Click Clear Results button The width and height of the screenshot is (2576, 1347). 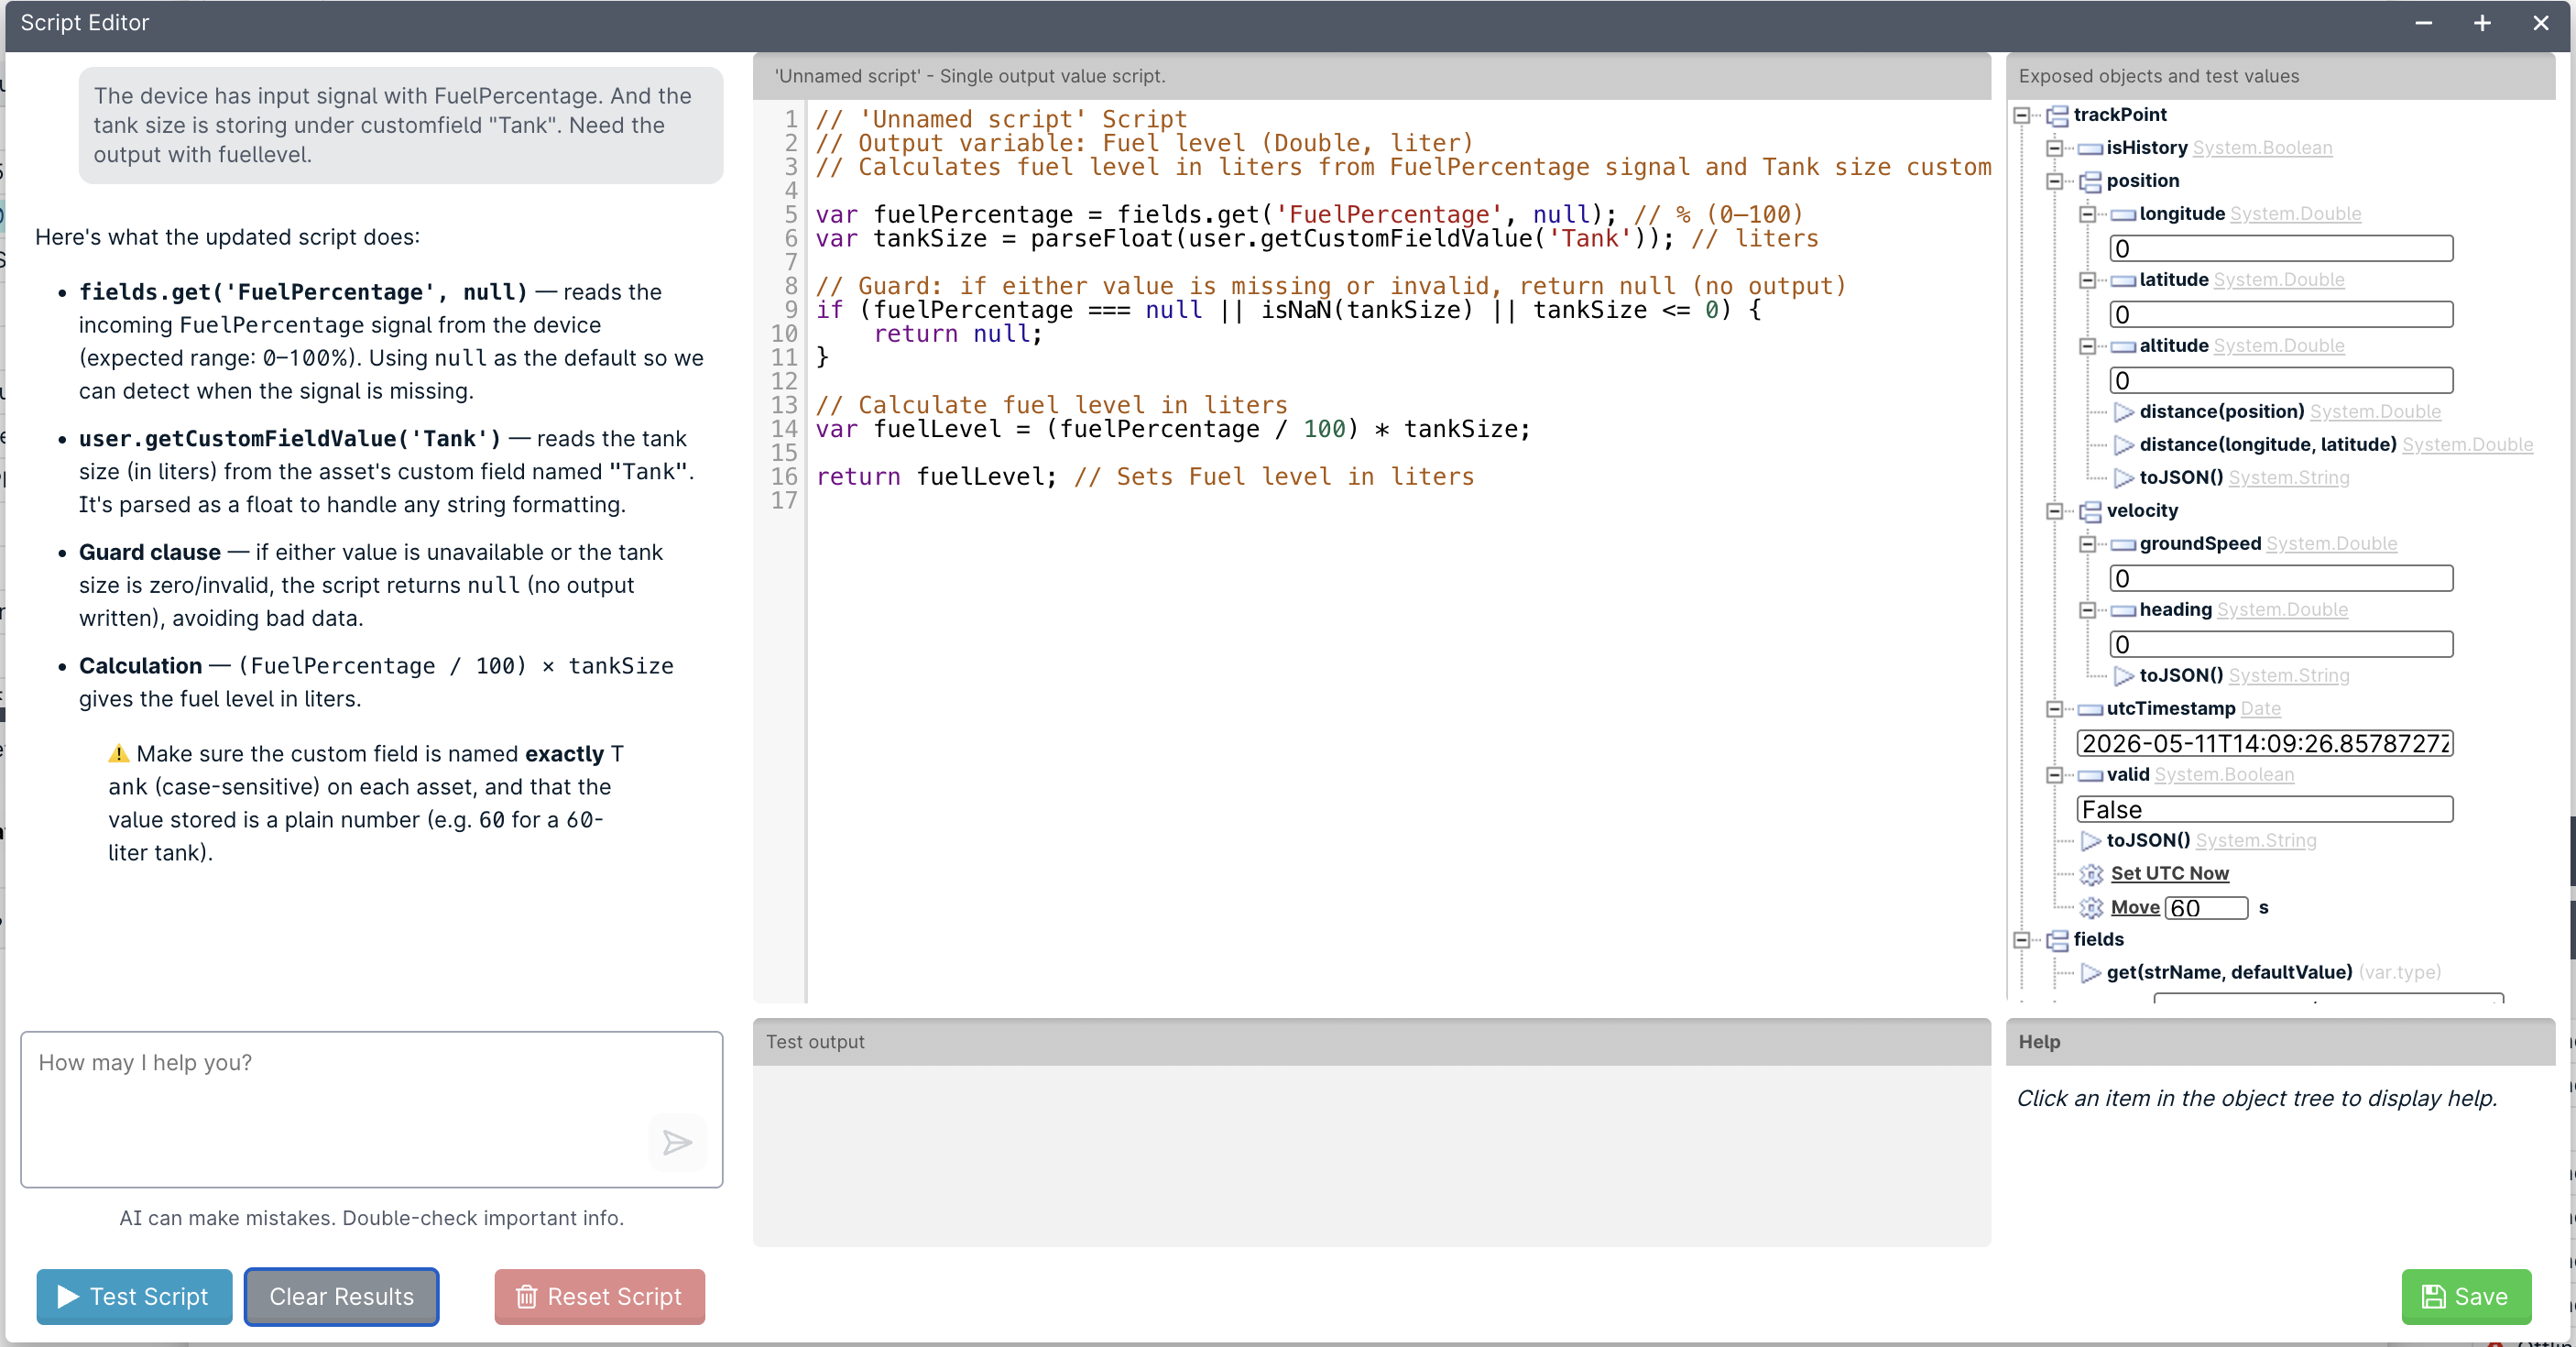pos(341,1297)
